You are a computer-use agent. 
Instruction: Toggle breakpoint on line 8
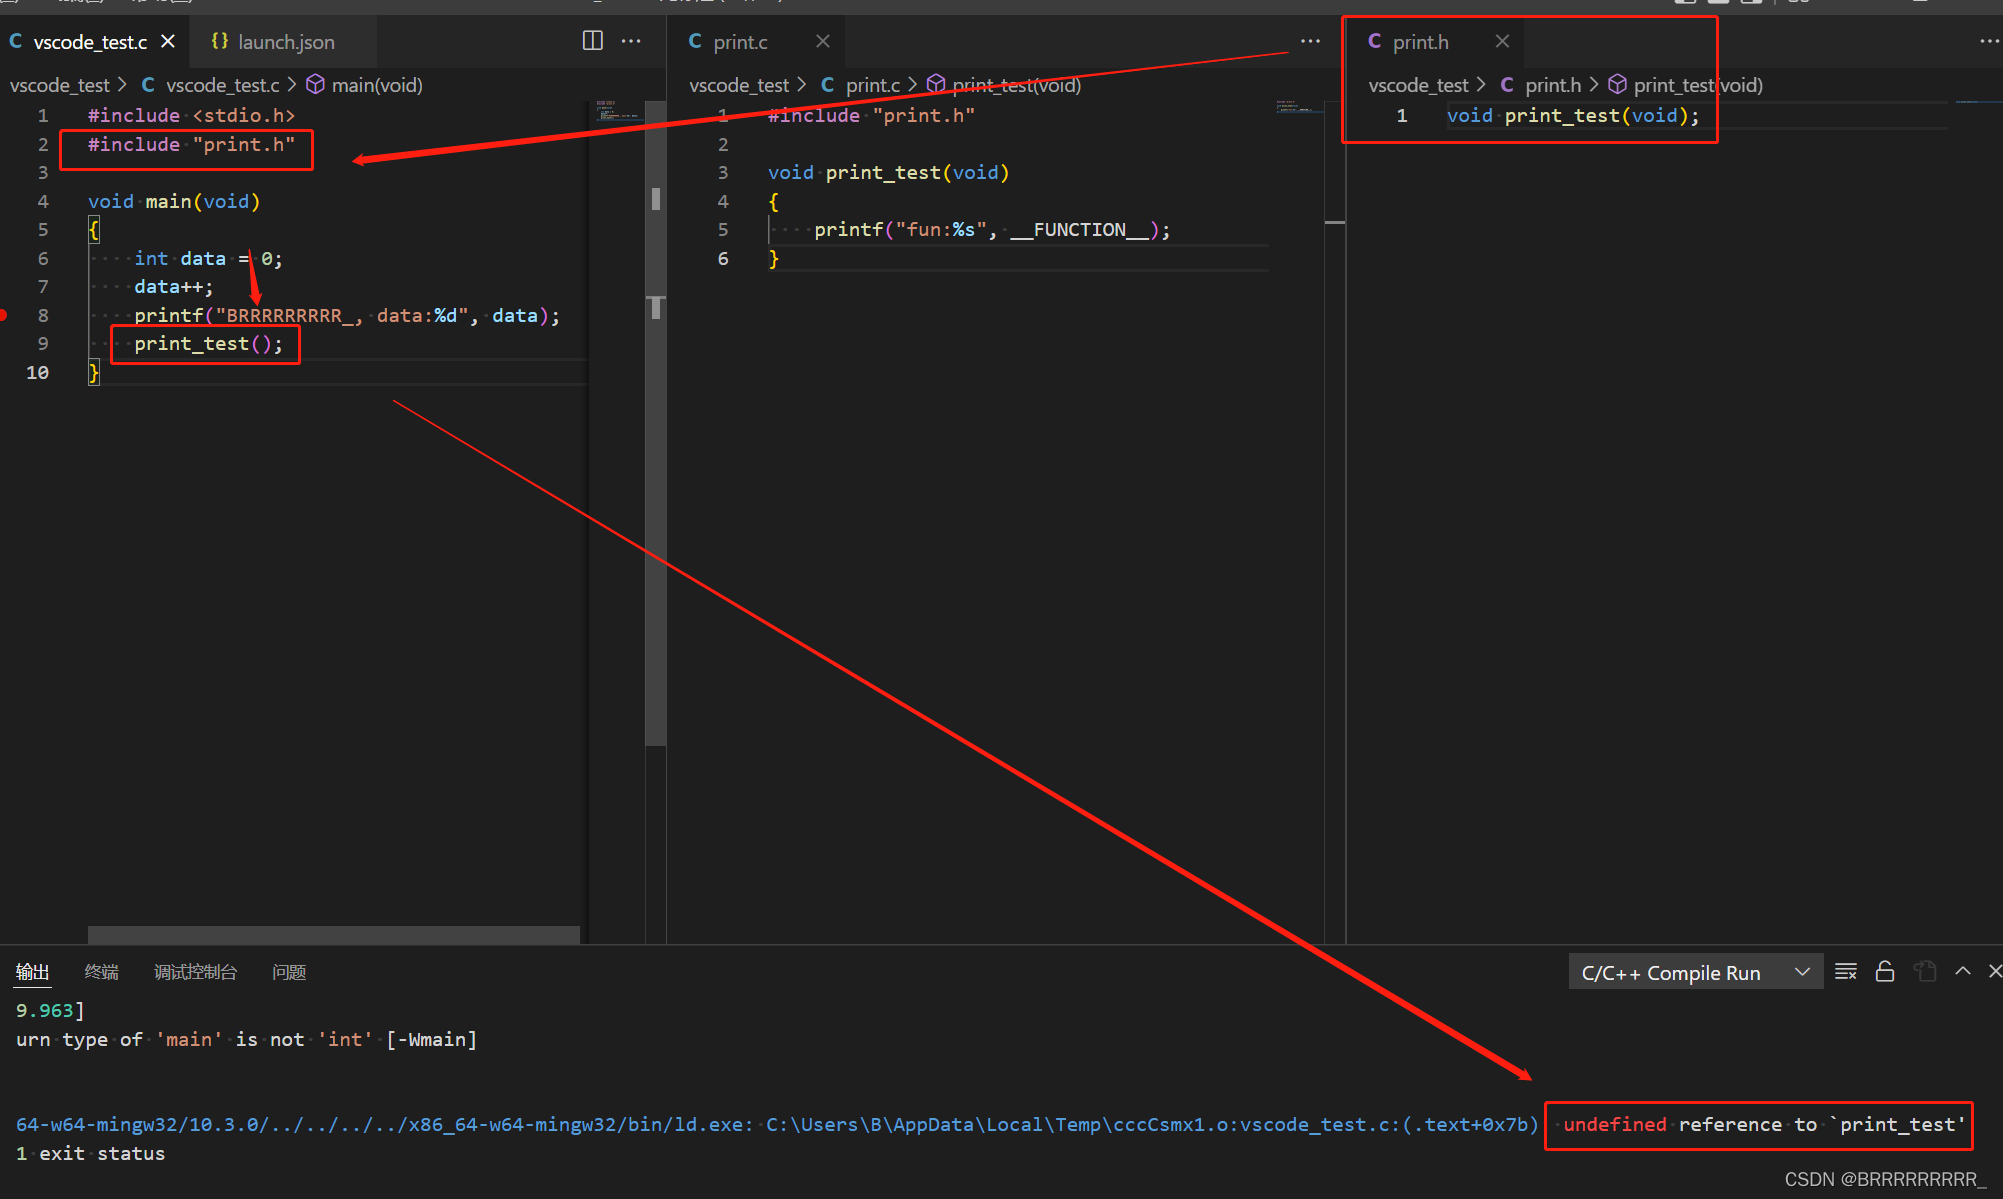6,315
